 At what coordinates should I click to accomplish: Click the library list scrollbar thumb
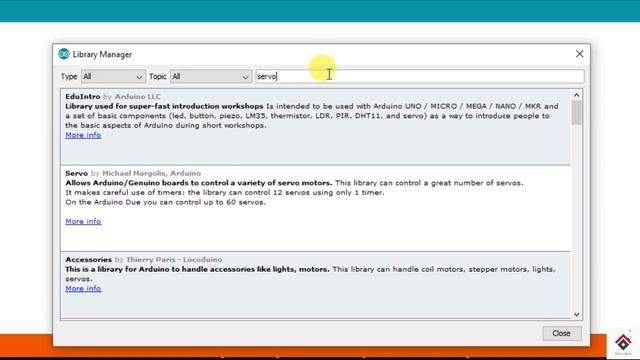(x=576, y=113)
